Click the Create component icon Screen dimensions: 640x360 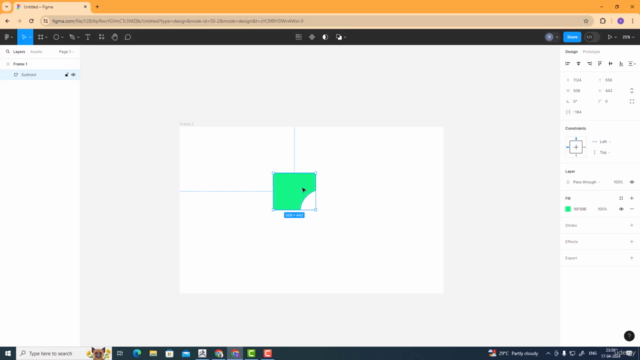312,37
